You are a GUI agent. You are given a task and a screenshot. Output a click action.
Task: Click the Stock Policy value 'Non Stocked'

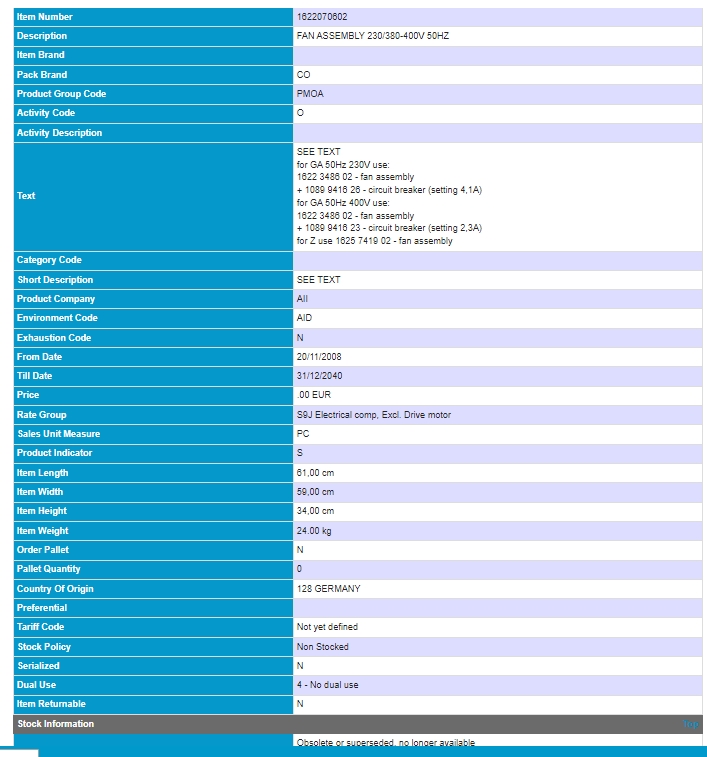coord(323,646)
